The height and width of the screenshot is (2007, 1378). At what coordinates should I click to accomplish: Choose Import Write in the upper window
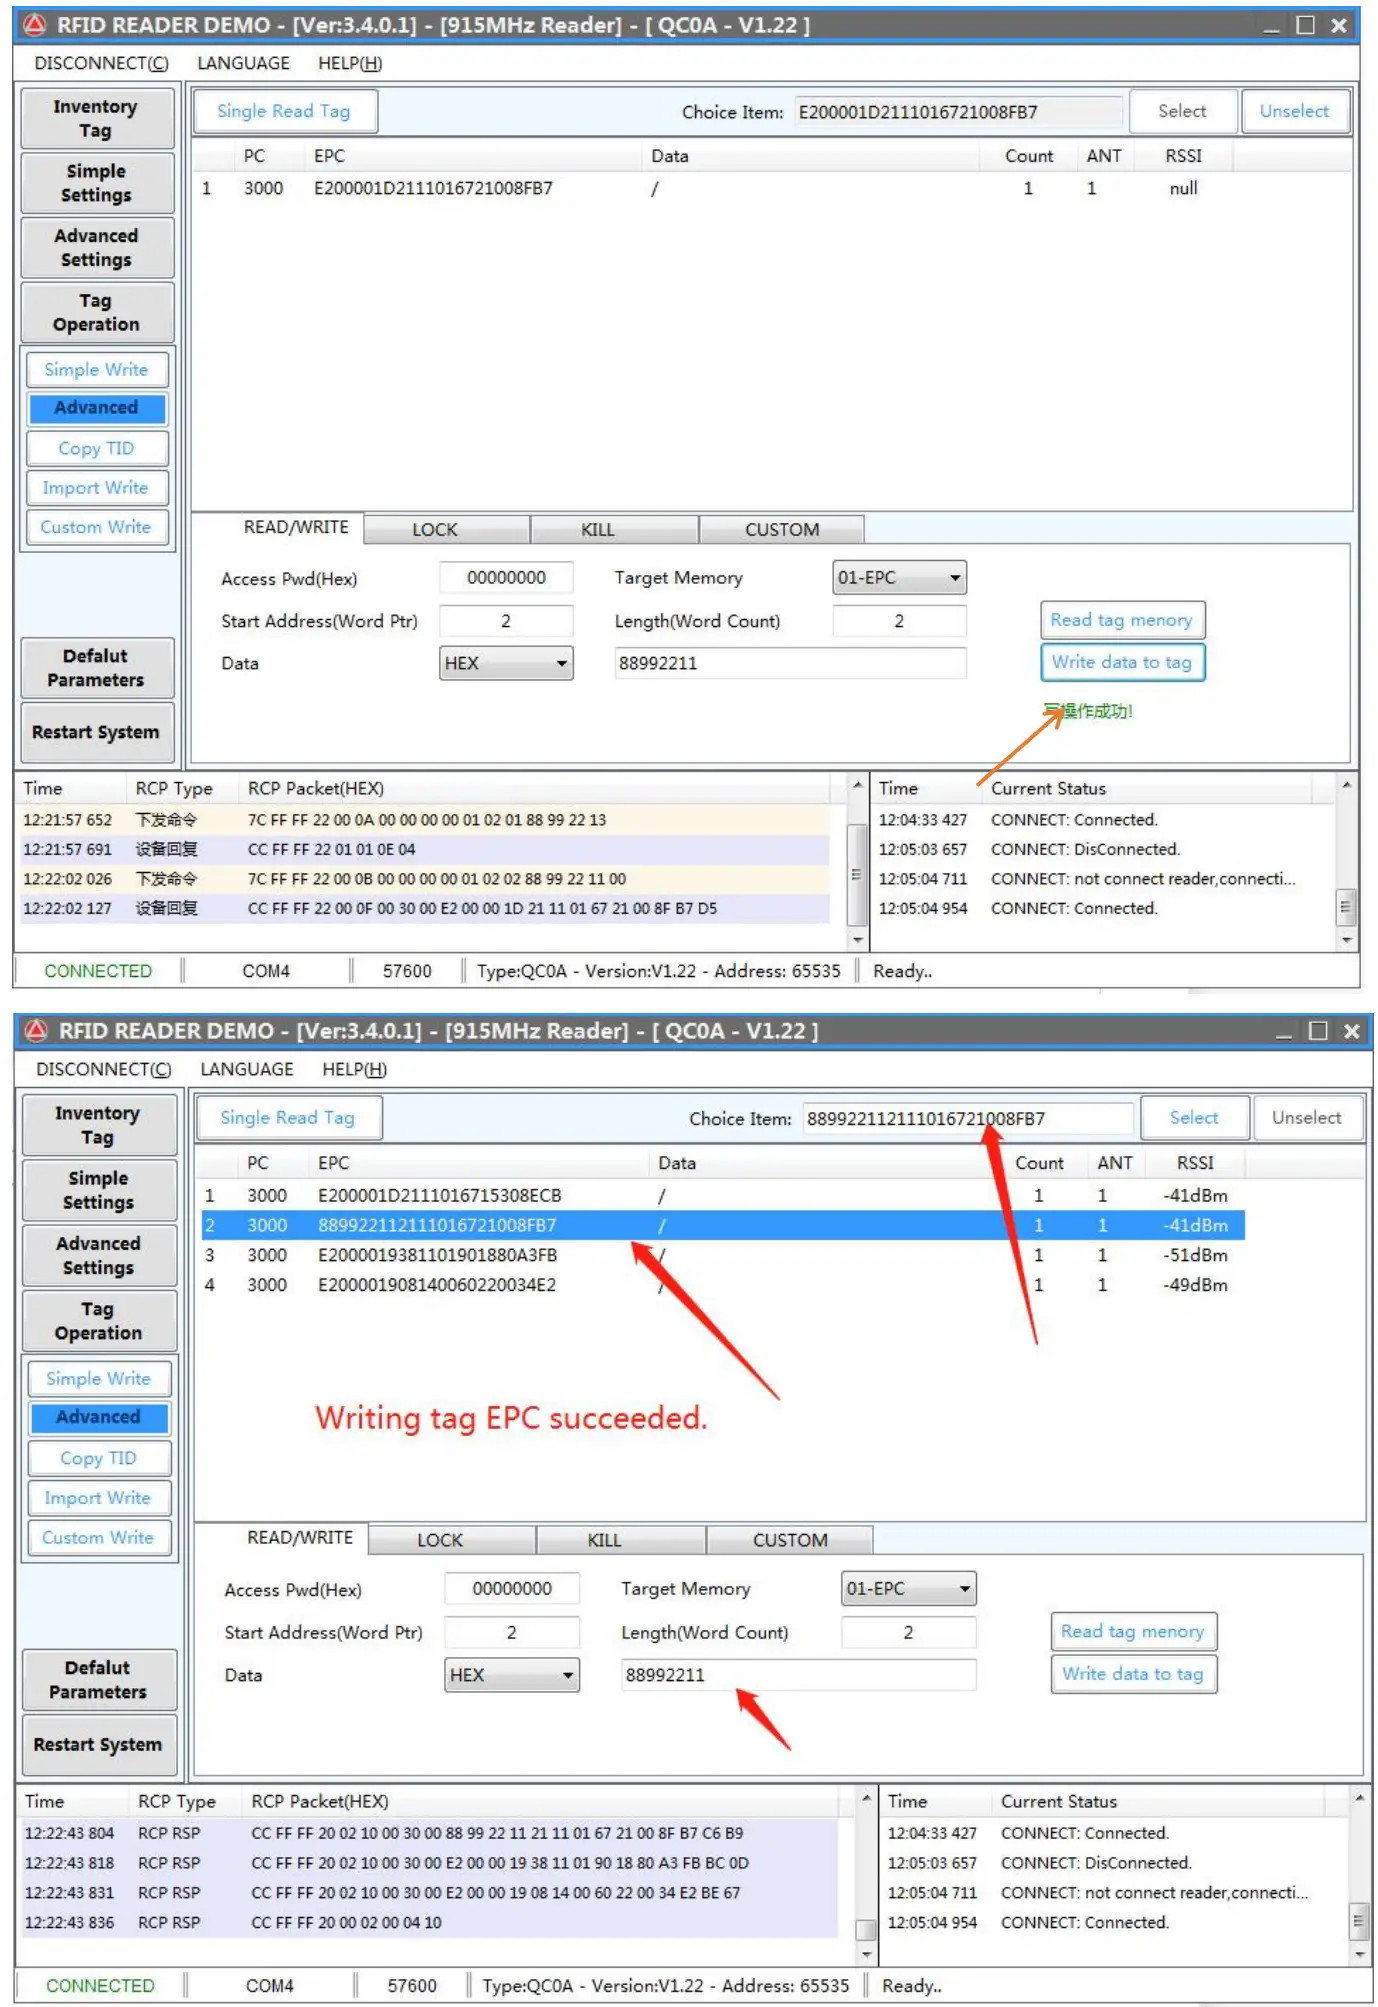[97, 487]
